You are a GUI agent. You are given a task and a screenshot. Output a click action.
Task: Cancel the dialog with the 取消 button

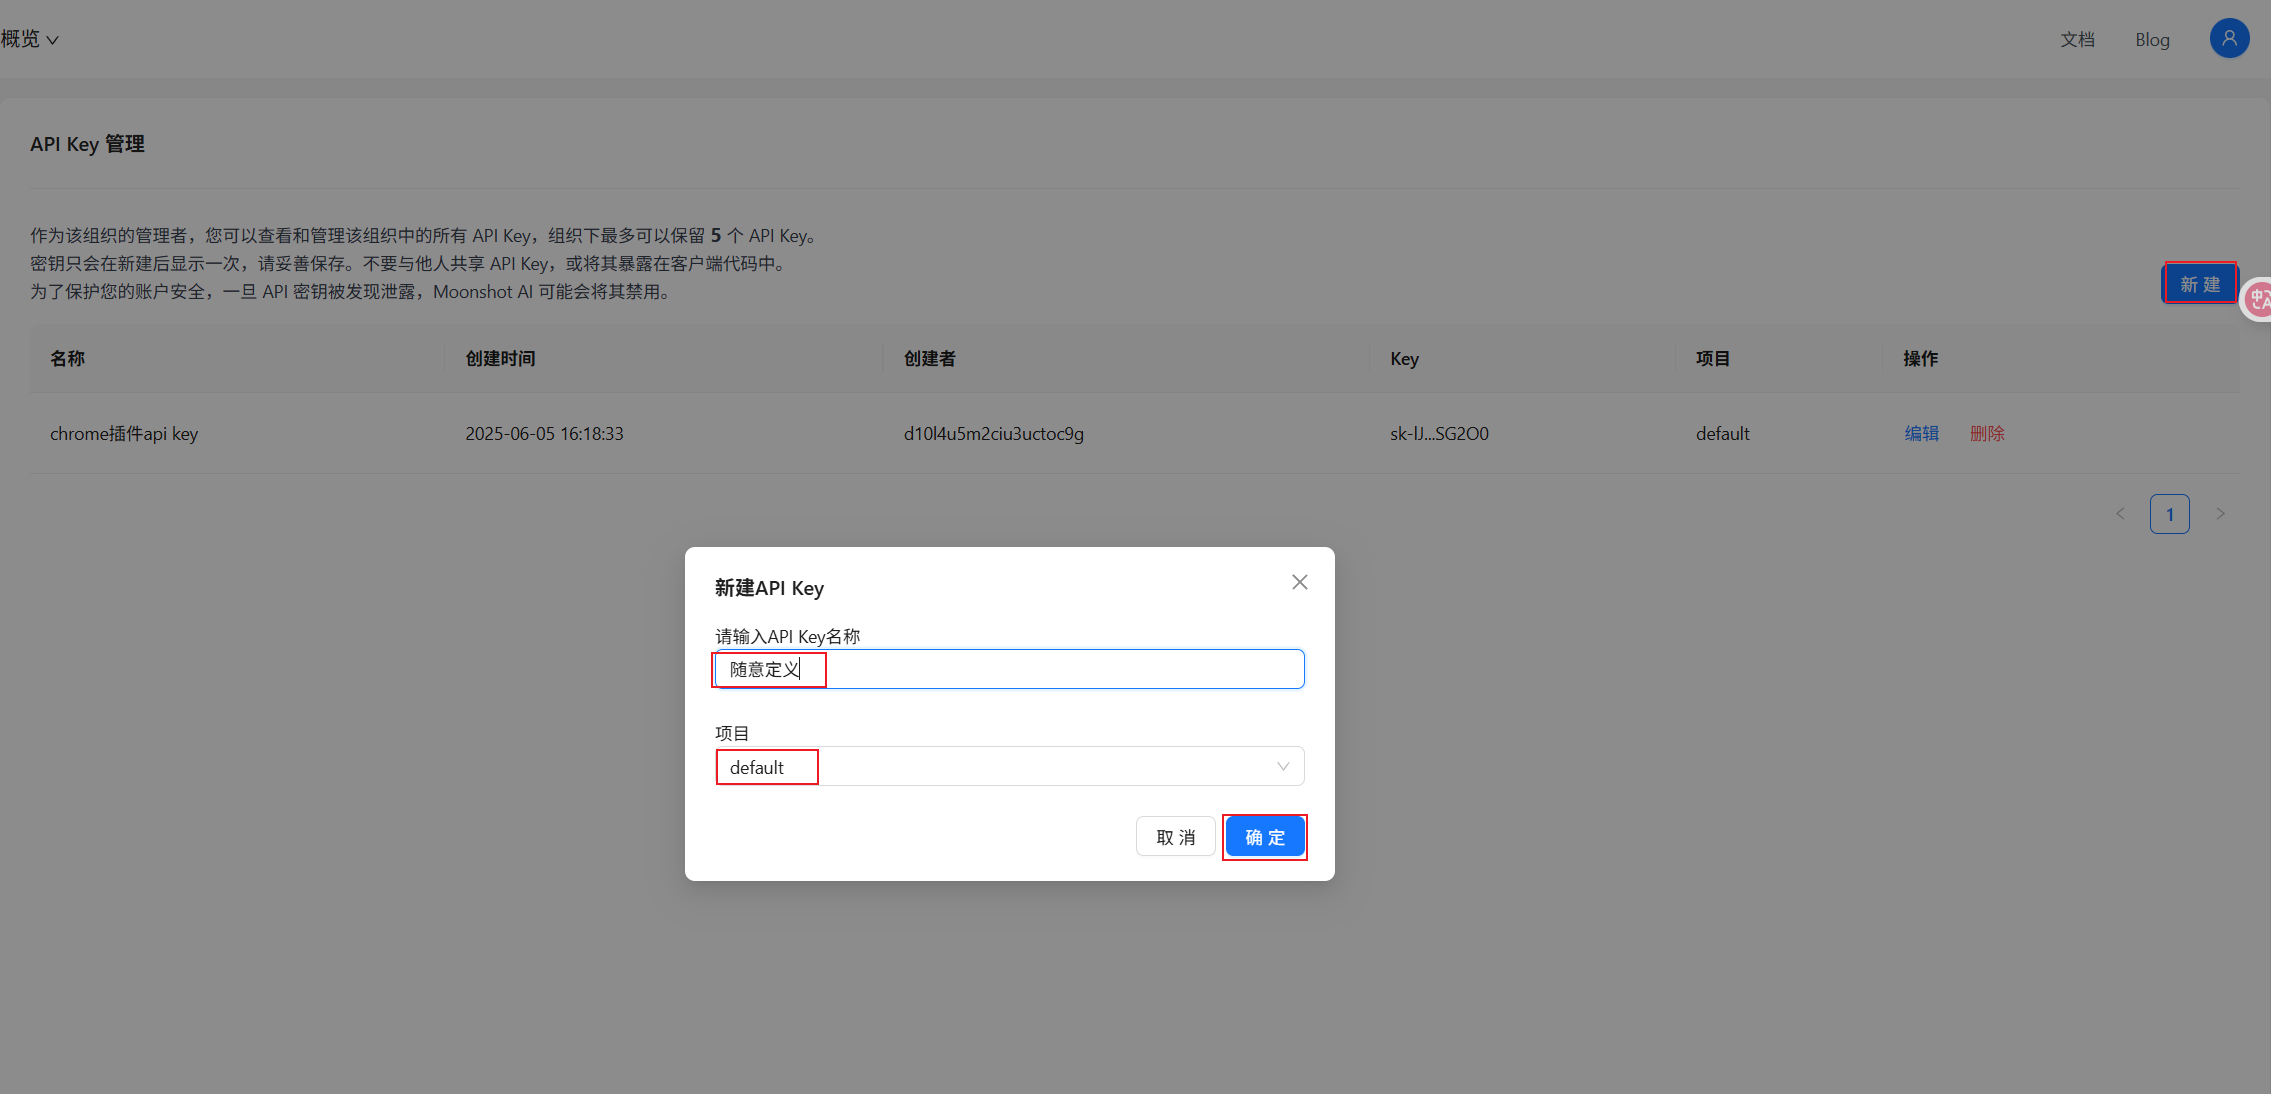[1175, 836]
